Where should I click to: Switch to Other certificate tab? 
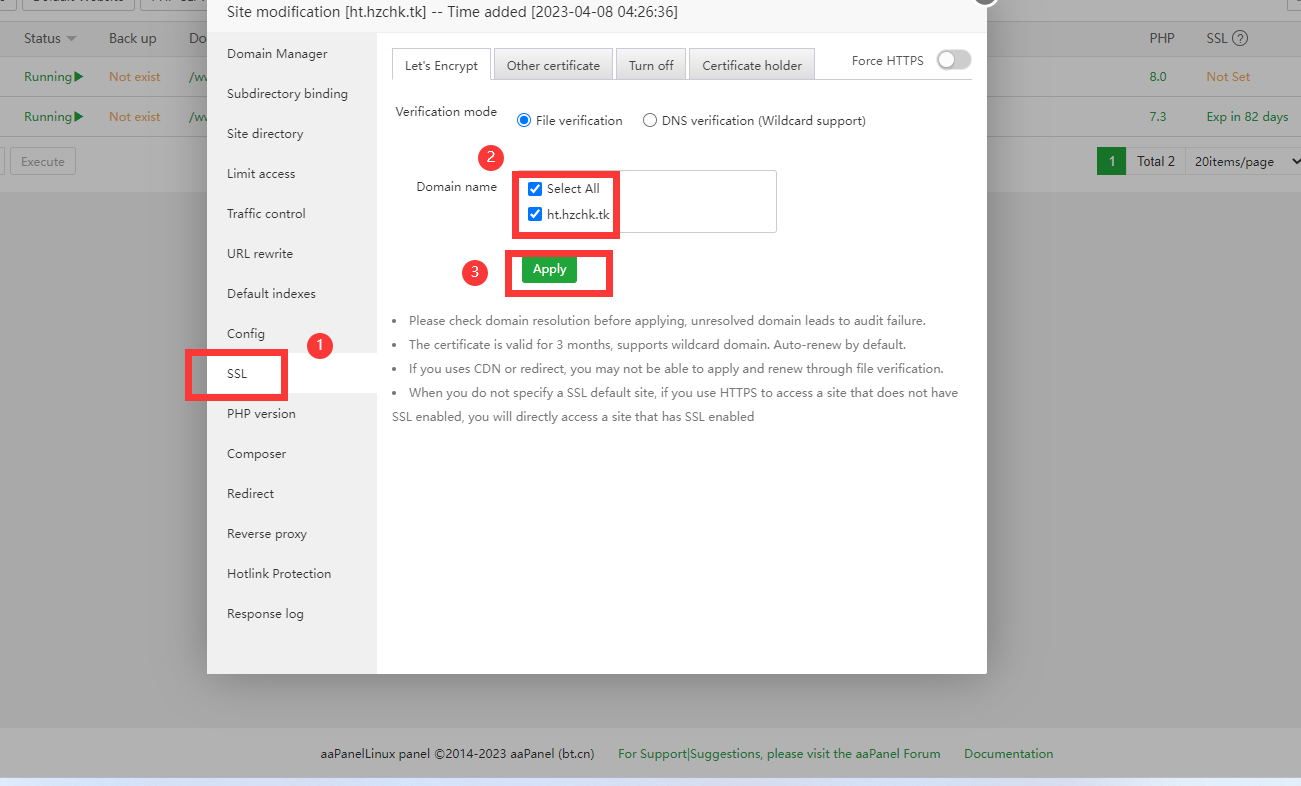553,65
